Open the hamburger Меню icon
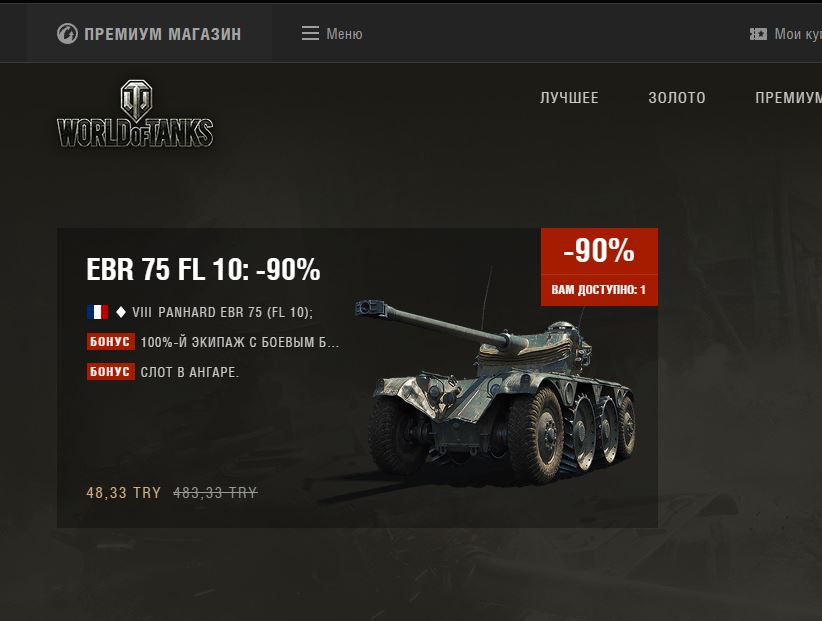This screenshot has width=822, height=621. 310,34
